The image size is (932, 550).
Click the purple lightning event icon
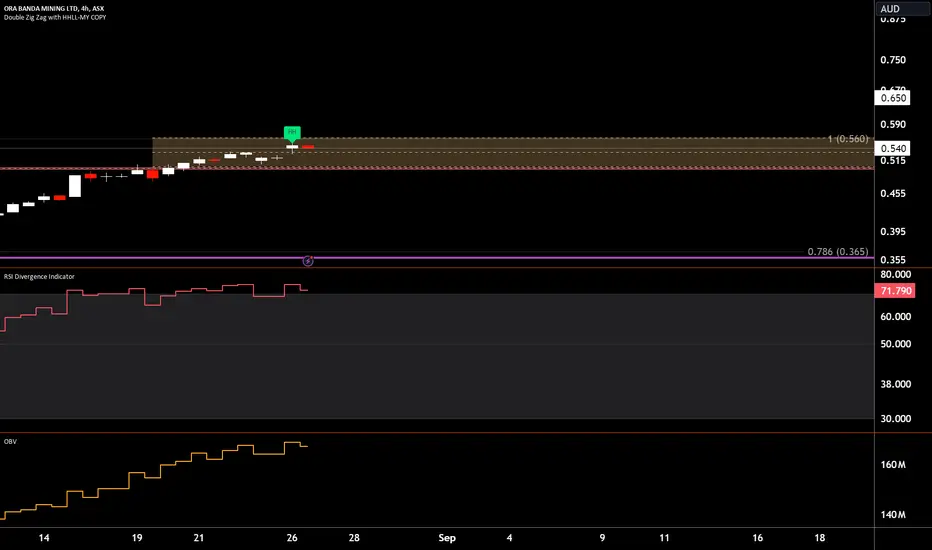[x=308, y=260]
